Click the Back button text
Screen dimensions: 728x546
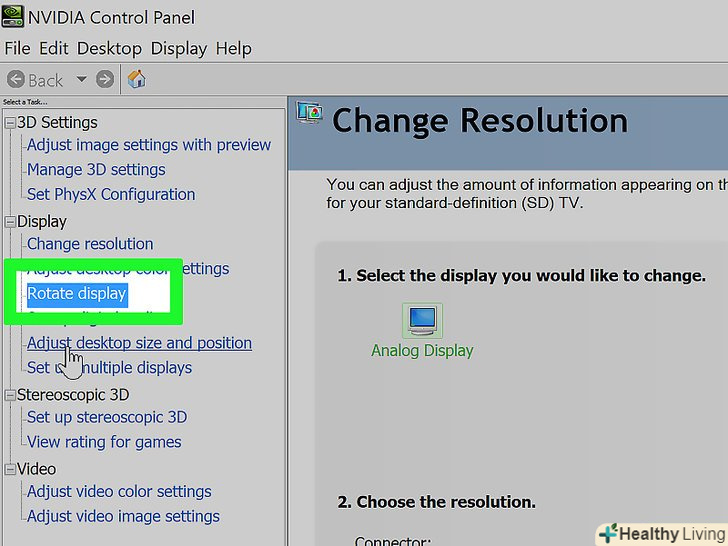(46, 80)
